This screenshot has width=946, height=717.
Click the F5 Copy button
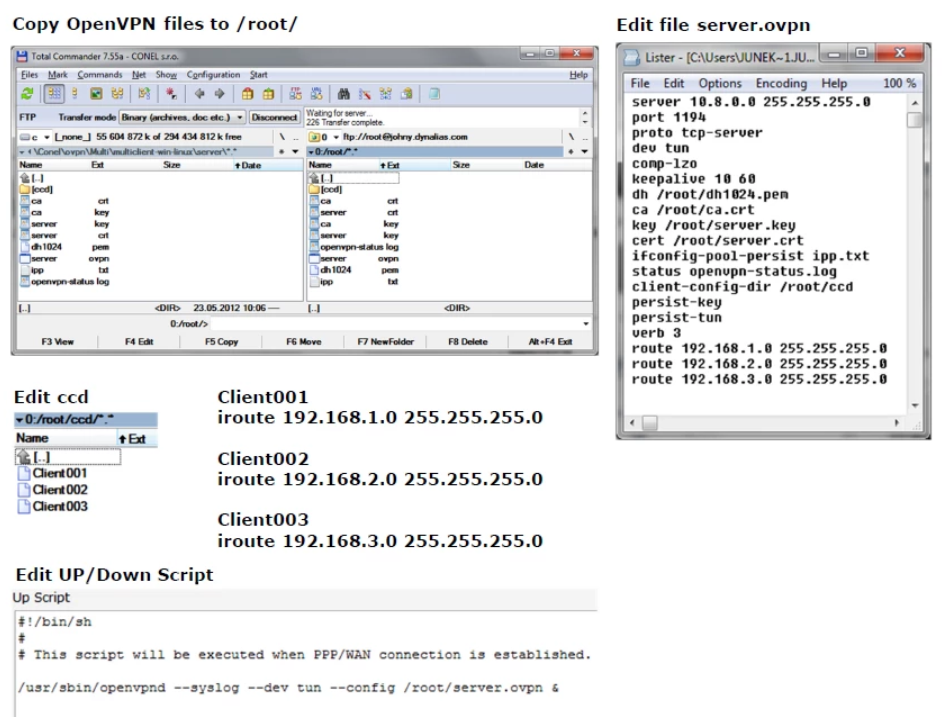[x=221, y=342]
